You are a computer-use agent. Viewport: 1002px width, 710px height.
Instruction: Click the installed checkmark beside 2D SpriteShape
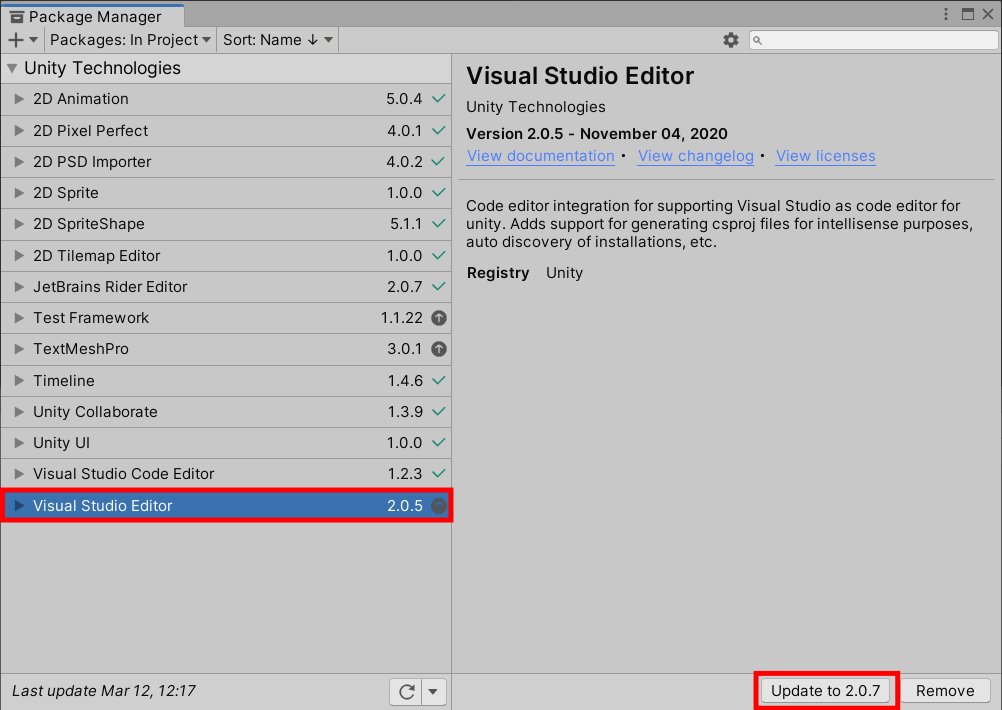click(x=438, y=224)
